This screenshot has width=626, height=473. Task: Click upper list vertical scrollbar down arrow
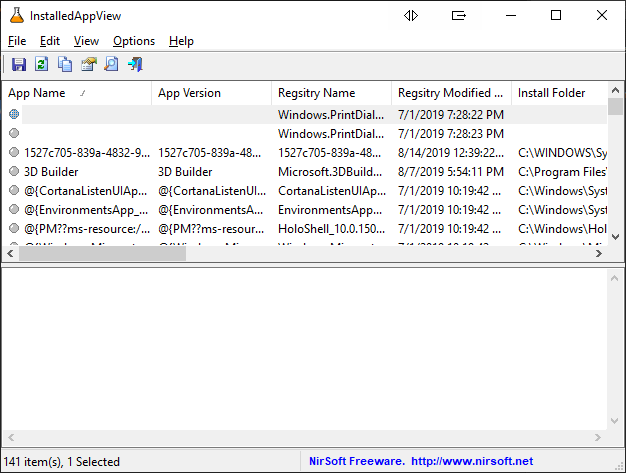[615, 237]
